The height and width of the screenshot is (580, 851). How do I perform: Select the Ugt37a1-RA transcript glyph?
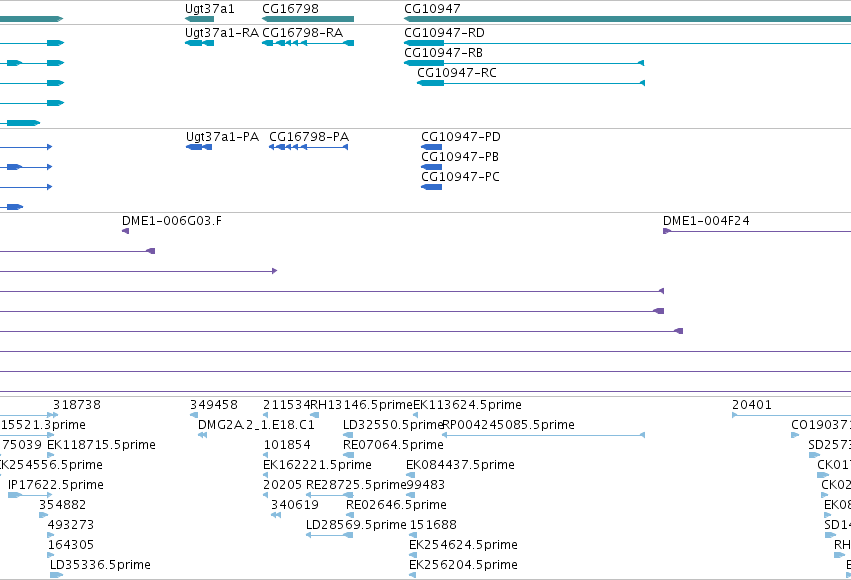click(x=199, y=43)
